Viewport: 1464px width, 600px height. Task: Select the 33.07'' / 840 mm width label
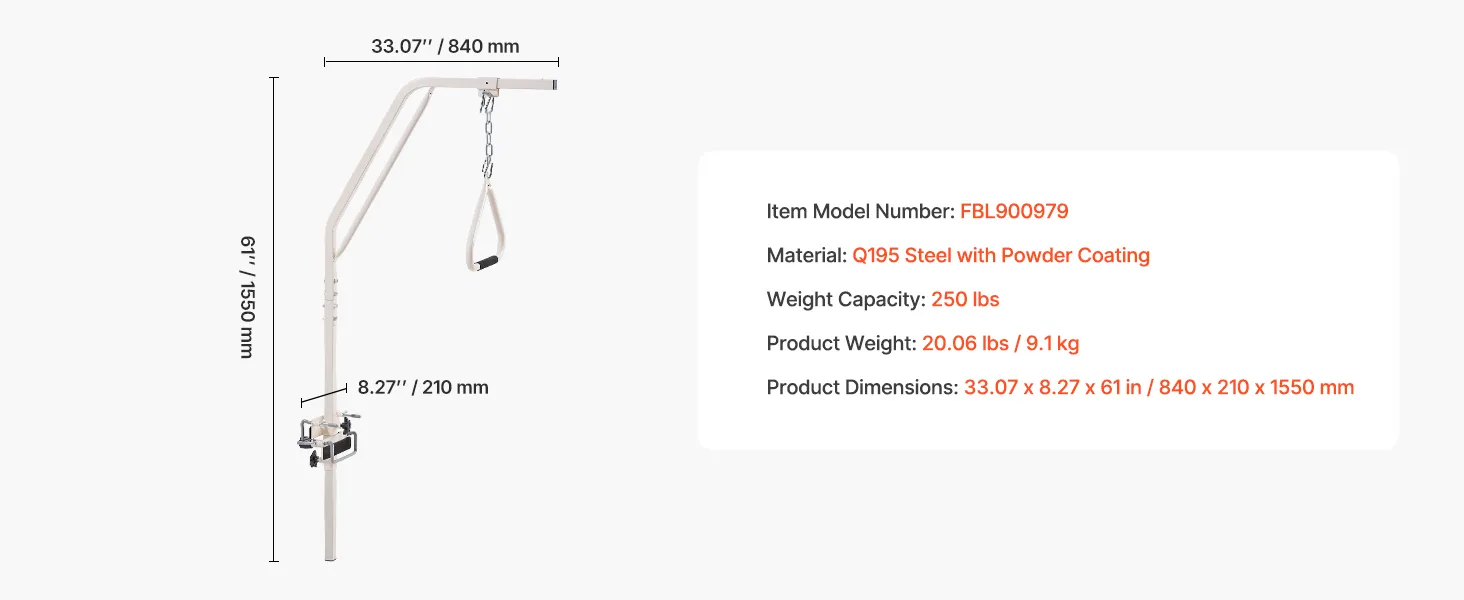(x=445, y=46)
